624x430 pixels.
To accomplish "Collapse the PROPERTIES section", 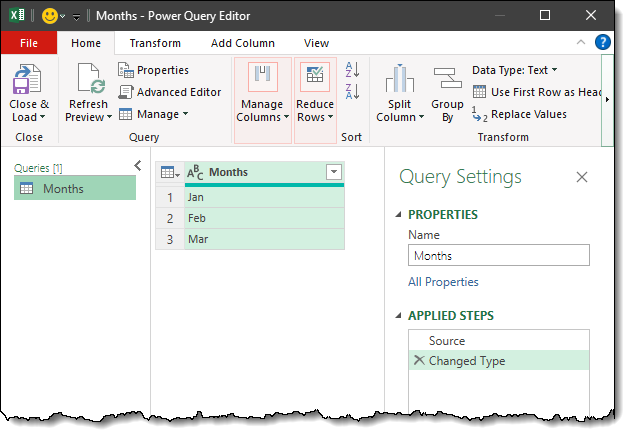I will [401, 215].
